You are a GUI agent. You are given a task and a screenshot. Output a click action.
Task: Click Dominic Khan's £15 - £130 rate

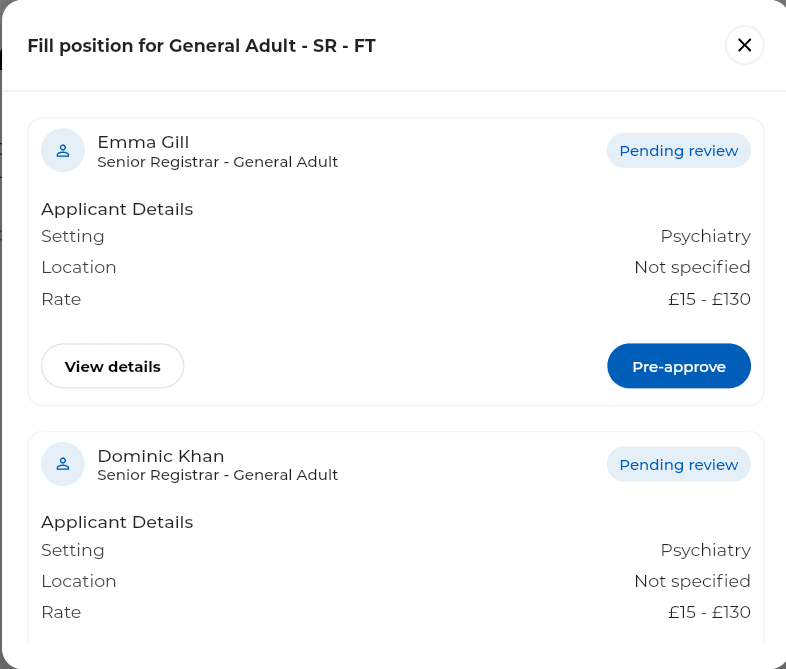click(x=709, y=612)
